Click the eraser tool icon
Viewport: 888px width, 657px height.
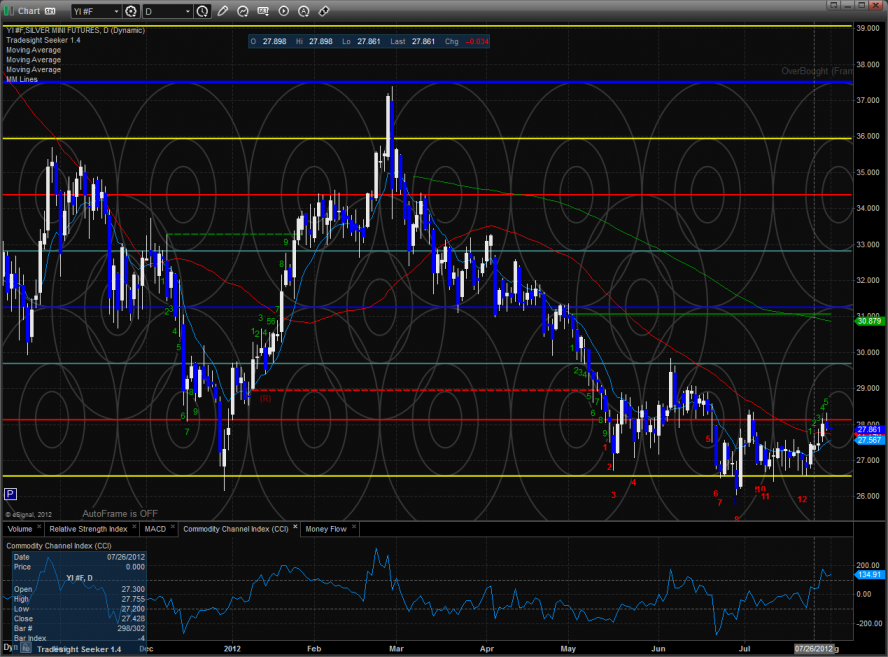[323, 11]
